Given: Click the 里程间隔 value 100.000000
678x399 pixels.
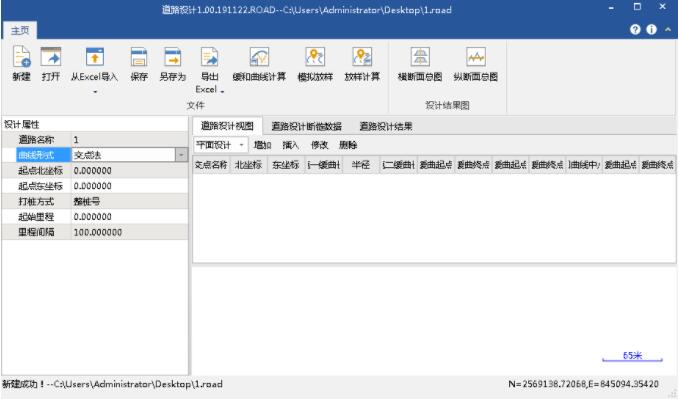Looking at the screenshot, I should 129,232.
